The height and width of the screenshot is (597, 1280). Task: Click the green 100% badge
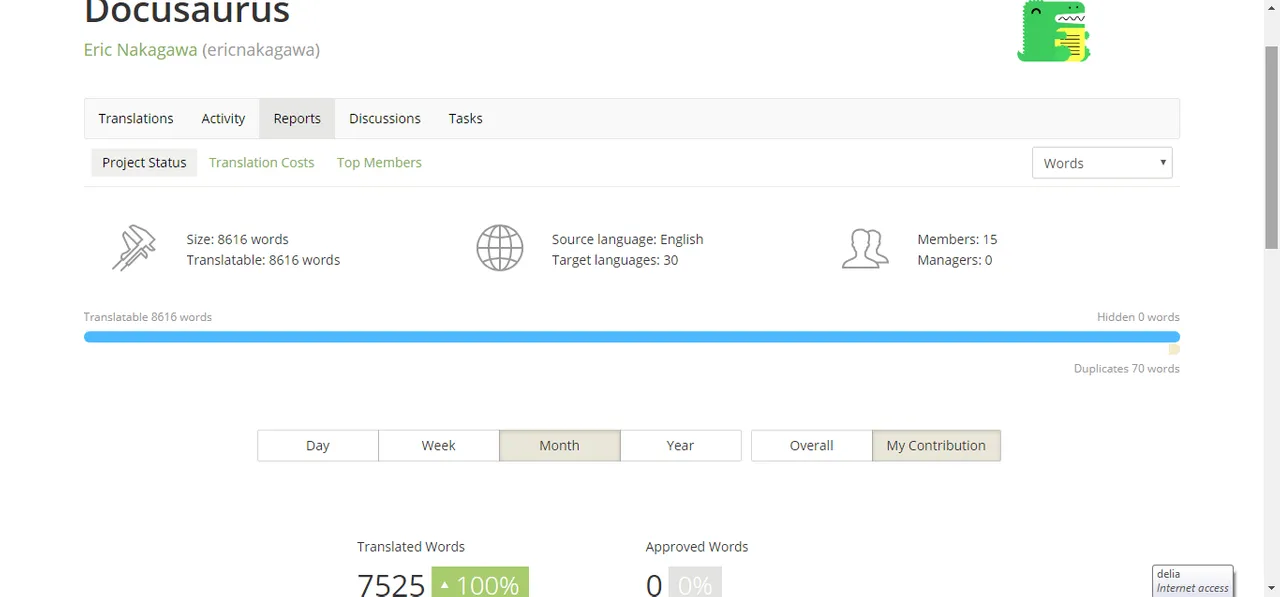click(480, 583)
